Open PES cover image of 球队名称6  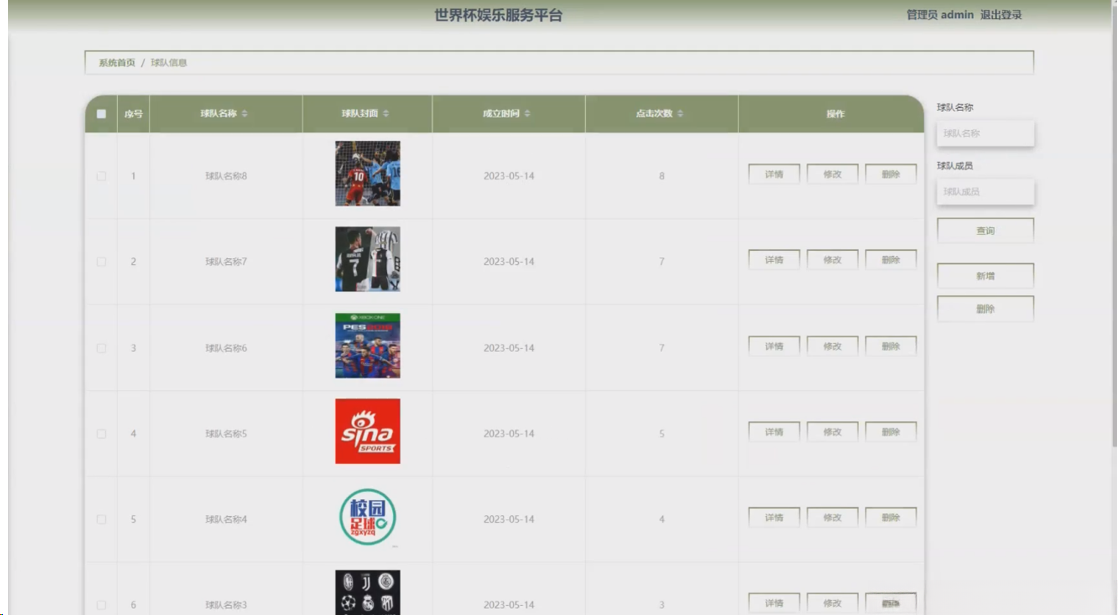pyautogui.click(x=368, y=346)
